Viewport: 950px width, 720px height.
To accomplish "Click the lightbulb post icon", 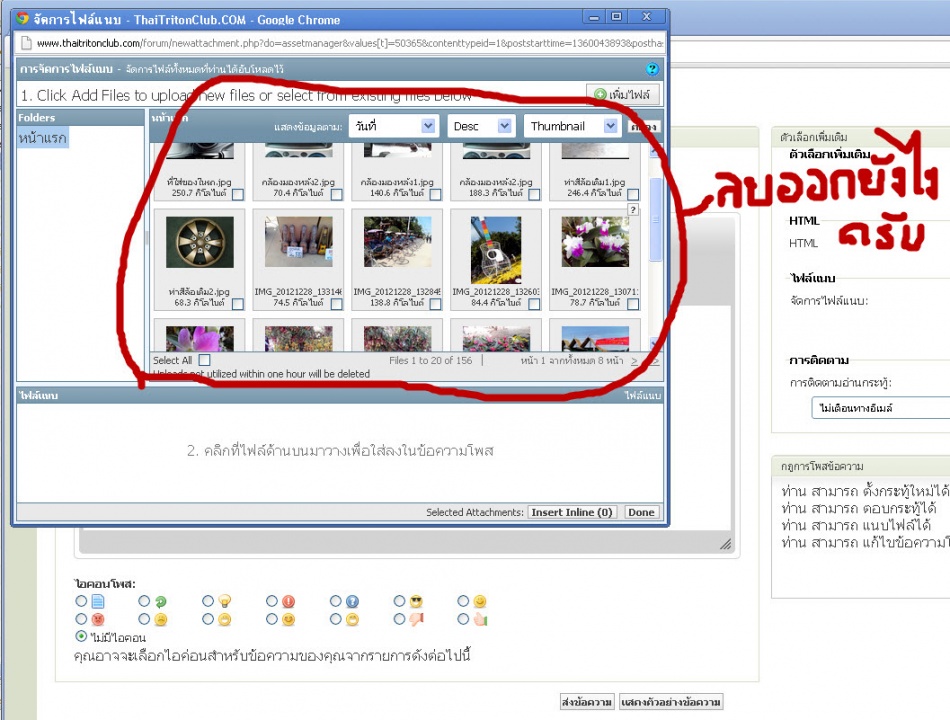I will [x=225, y=601].
